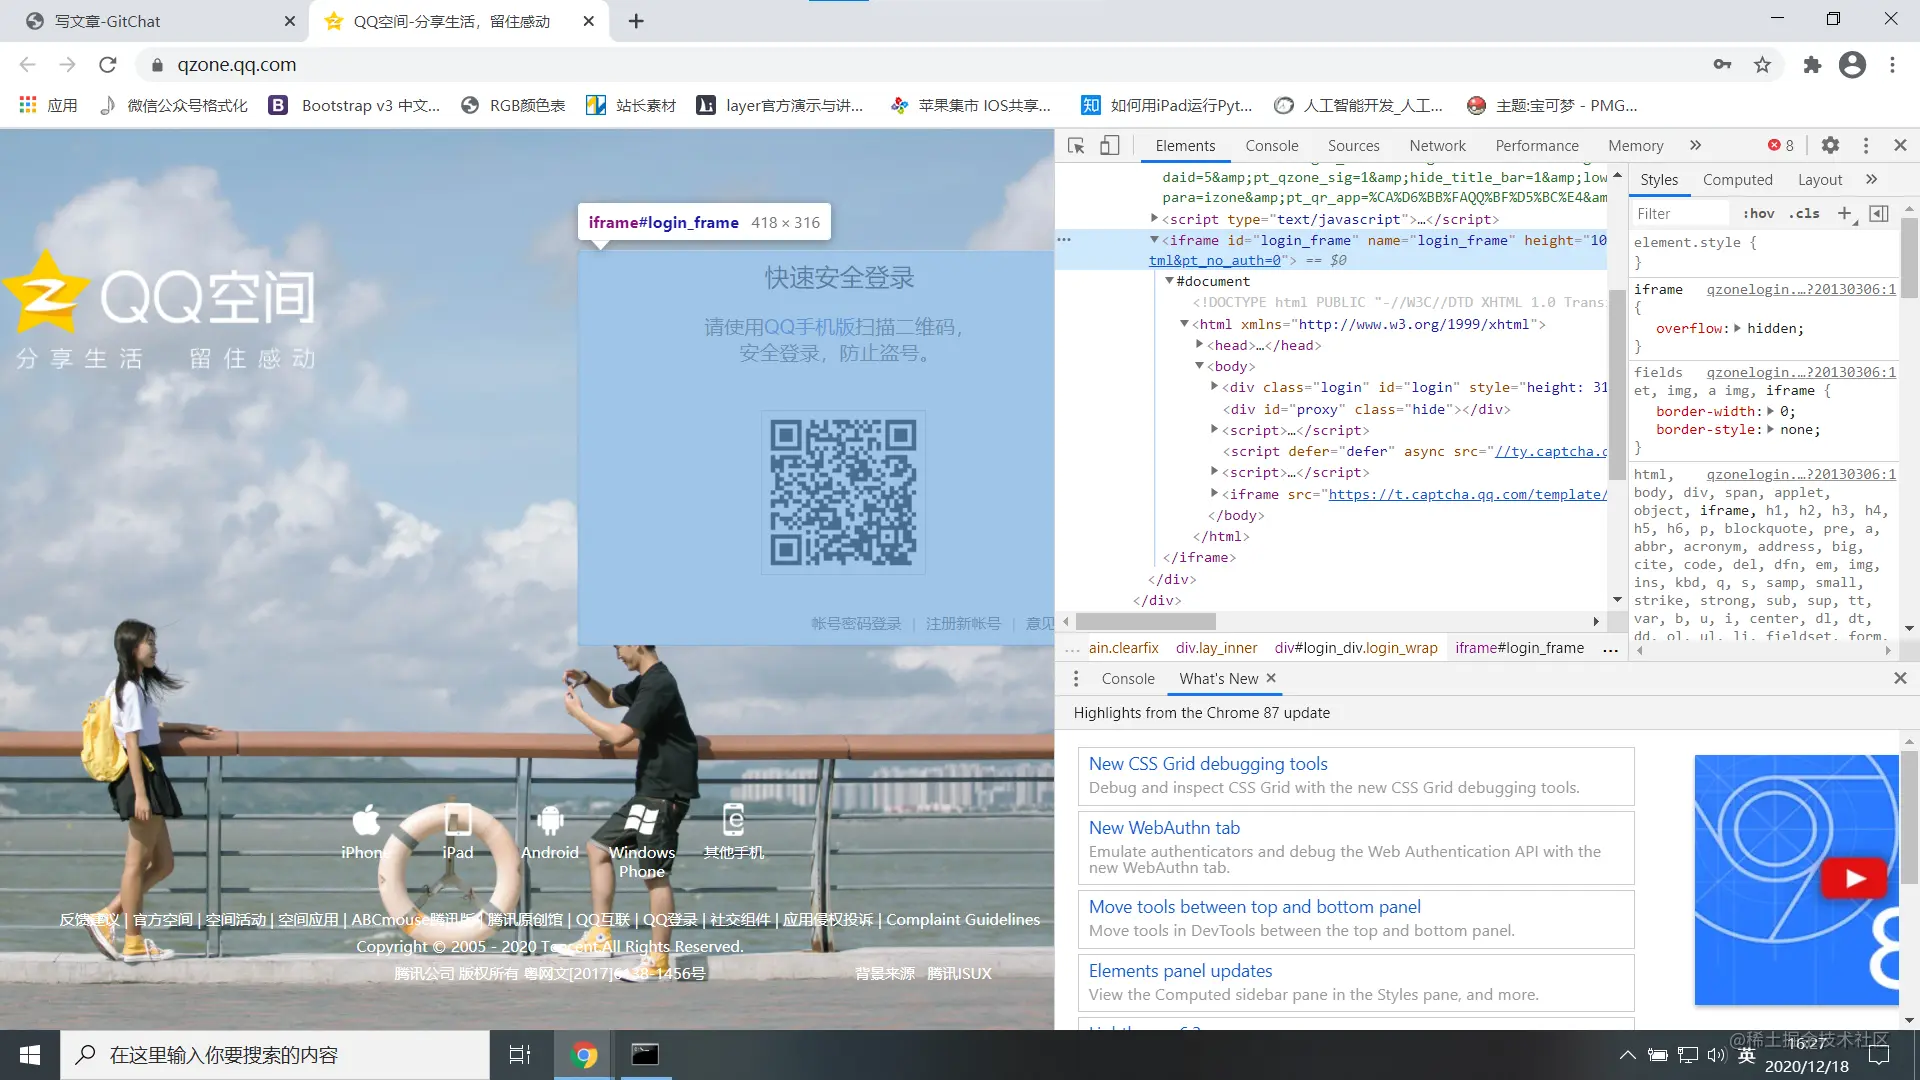
Task: Toggle the .cls class editor button
Action: pos(1805,213)
